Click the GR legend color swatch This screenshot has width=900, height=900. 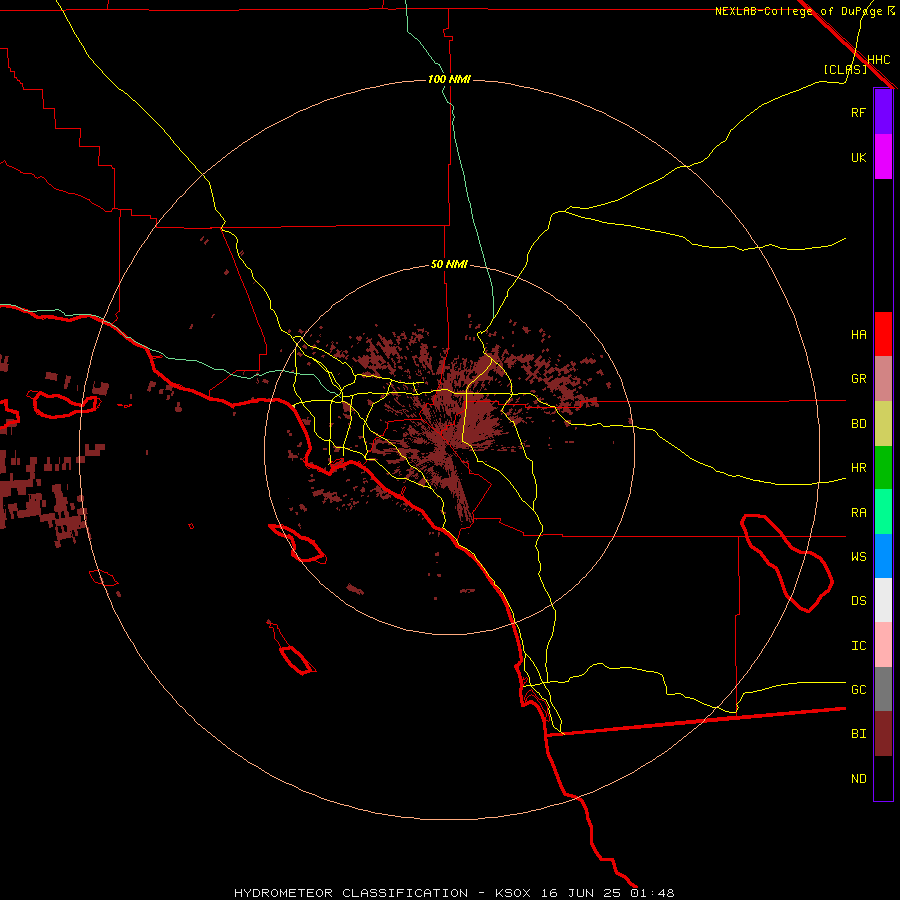point(883,379)
